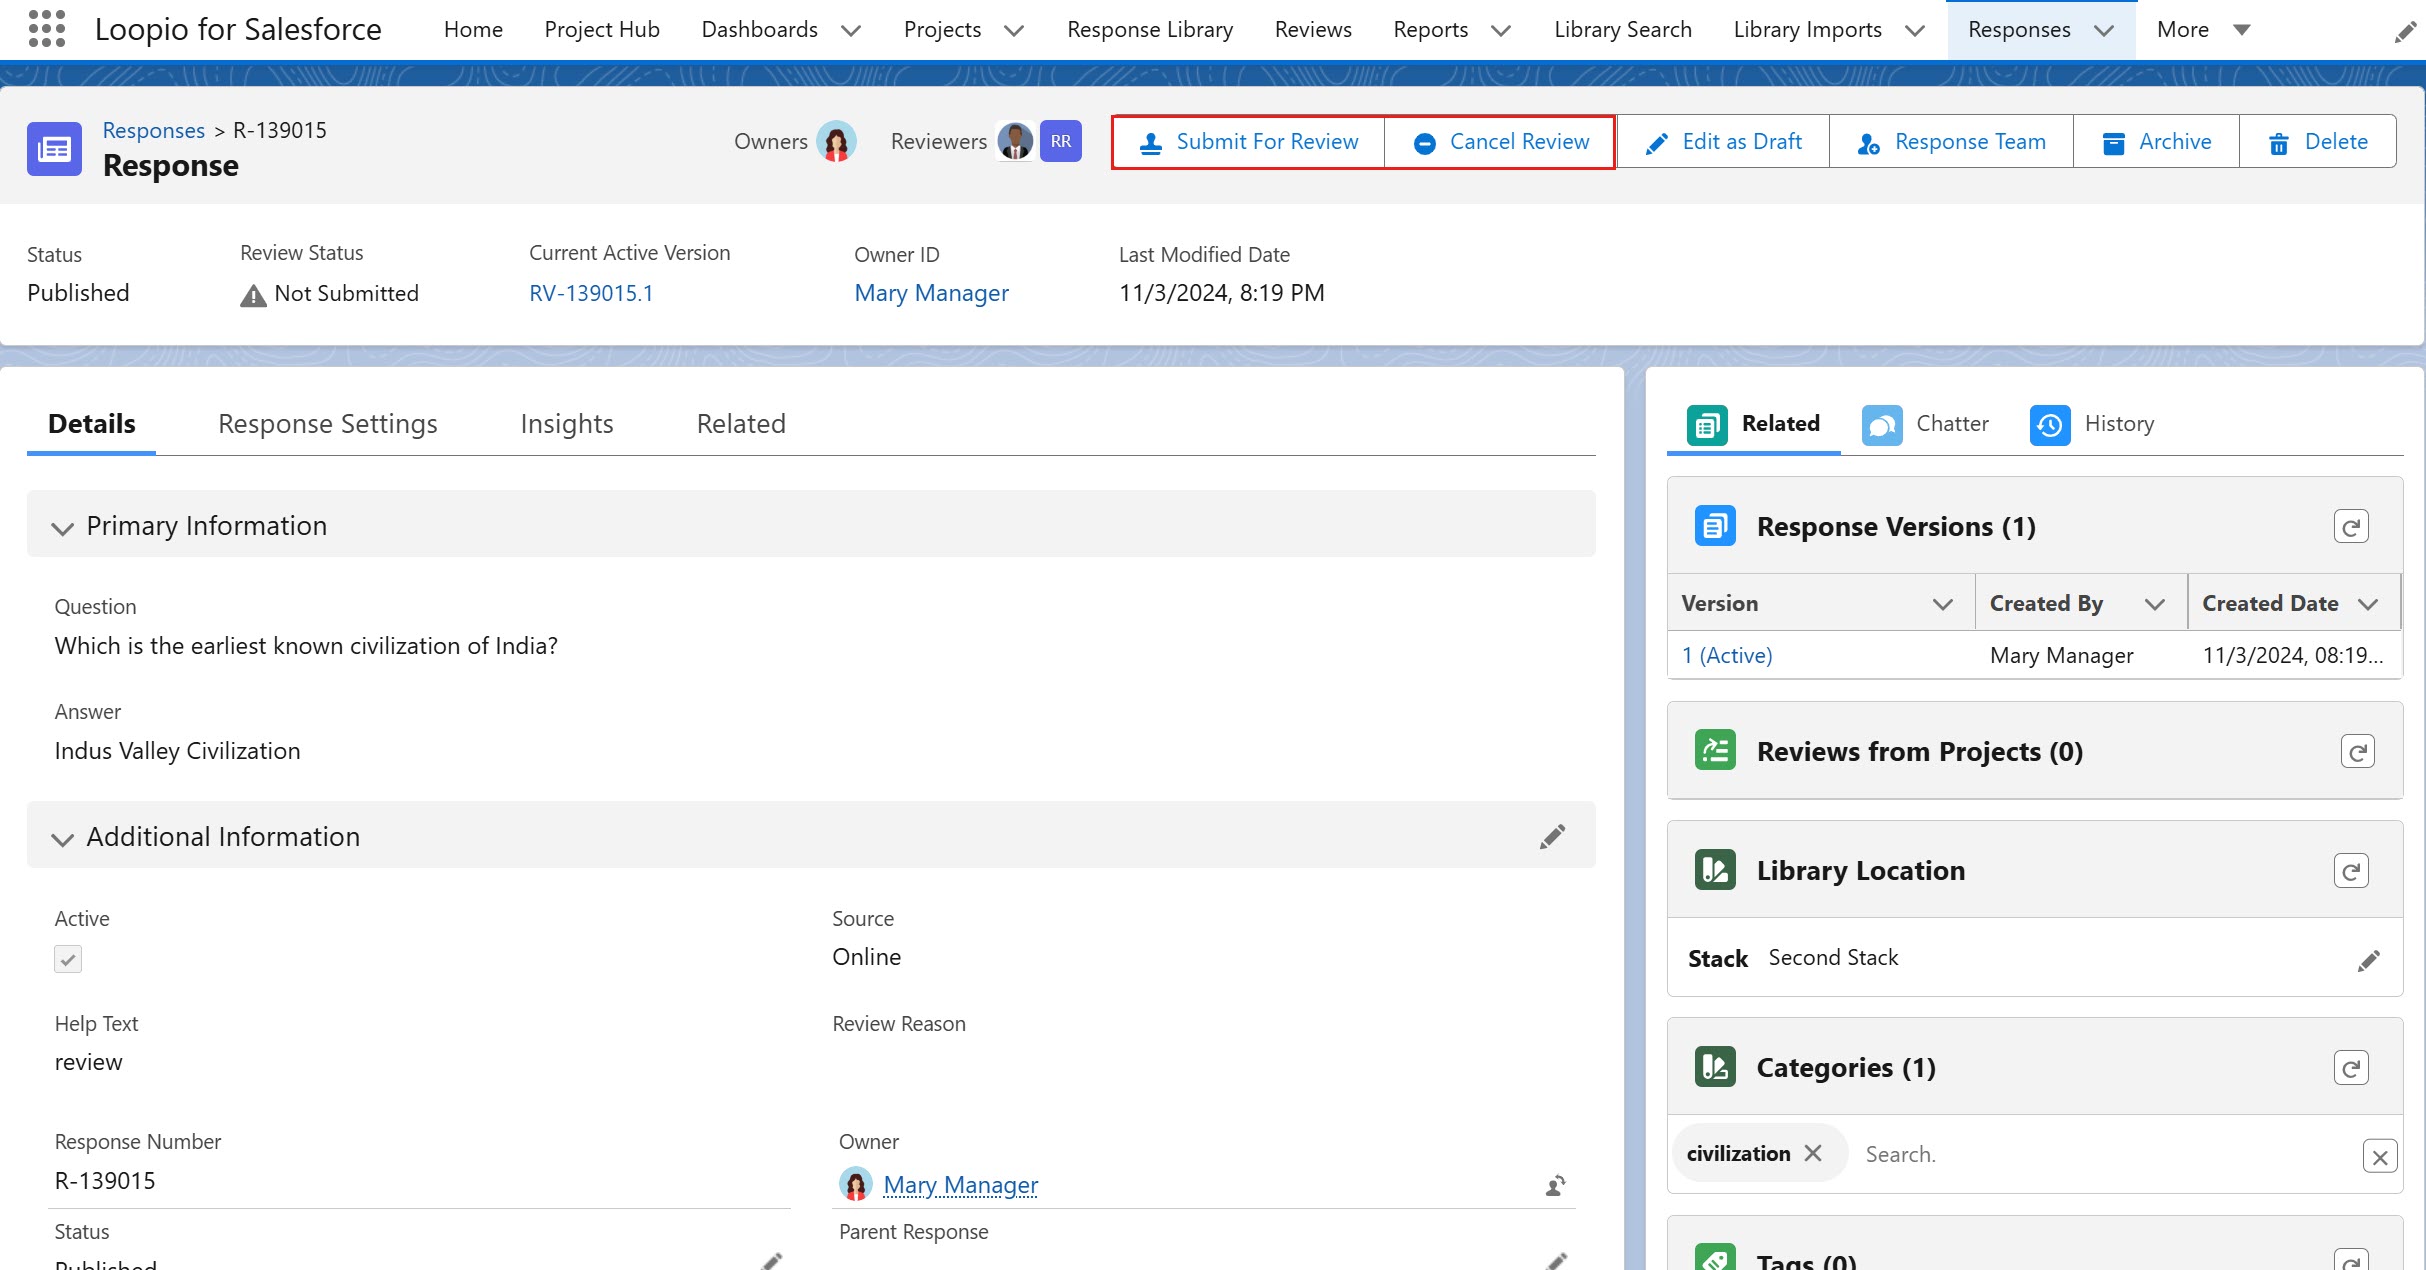
Task: Click the Reviews from Projects card icon
Action: 1715,750
